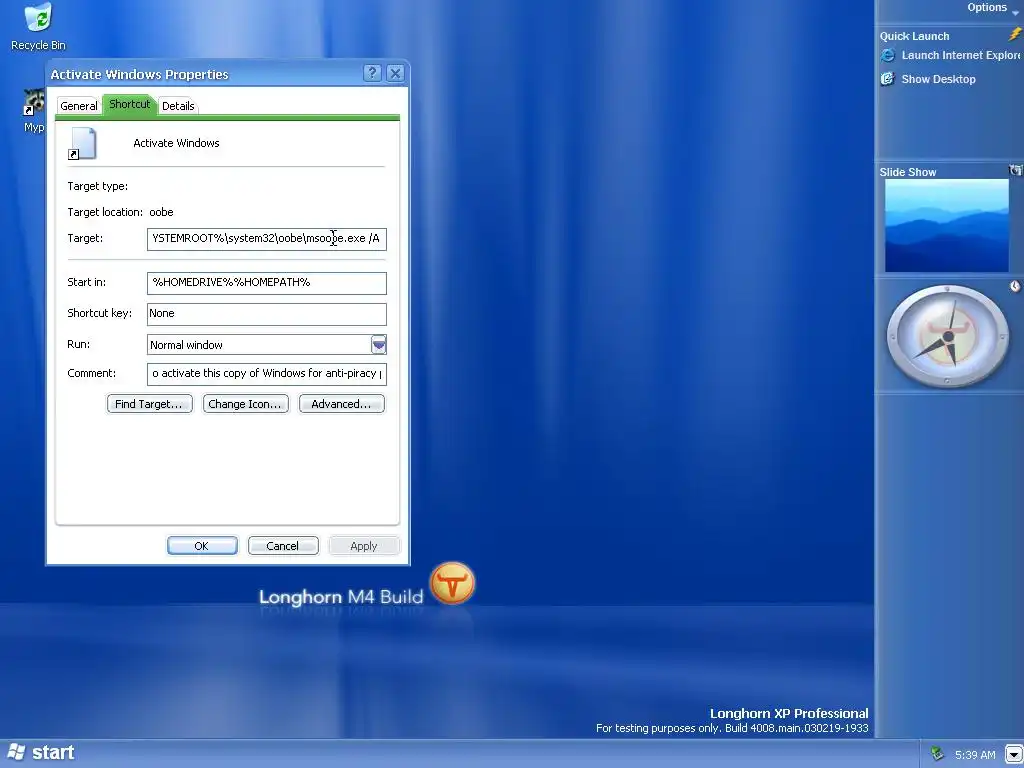Click the Start in text field
This screenshot has height=768, width=1024.
(266, 283)
